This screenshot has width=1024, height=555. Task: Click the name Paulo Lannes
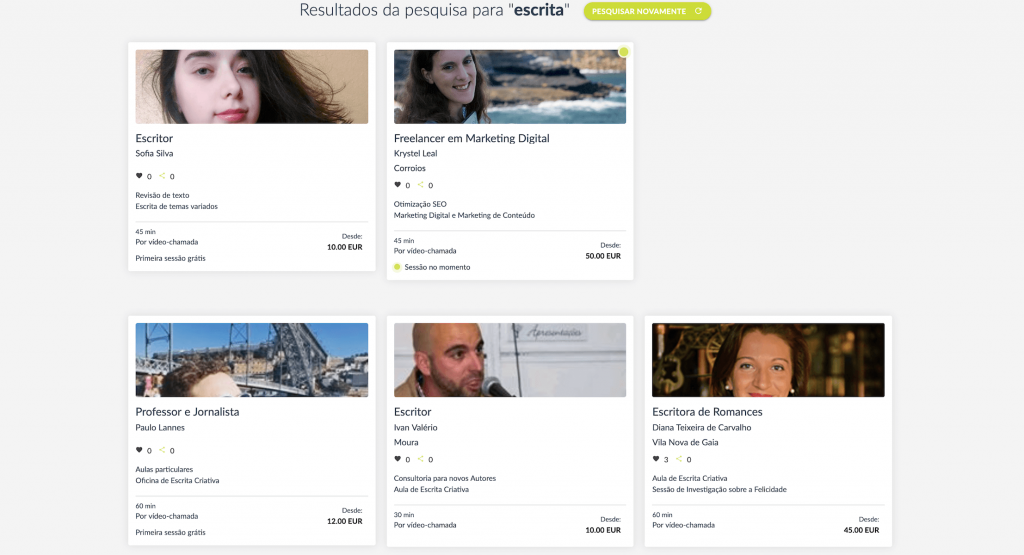160,428
